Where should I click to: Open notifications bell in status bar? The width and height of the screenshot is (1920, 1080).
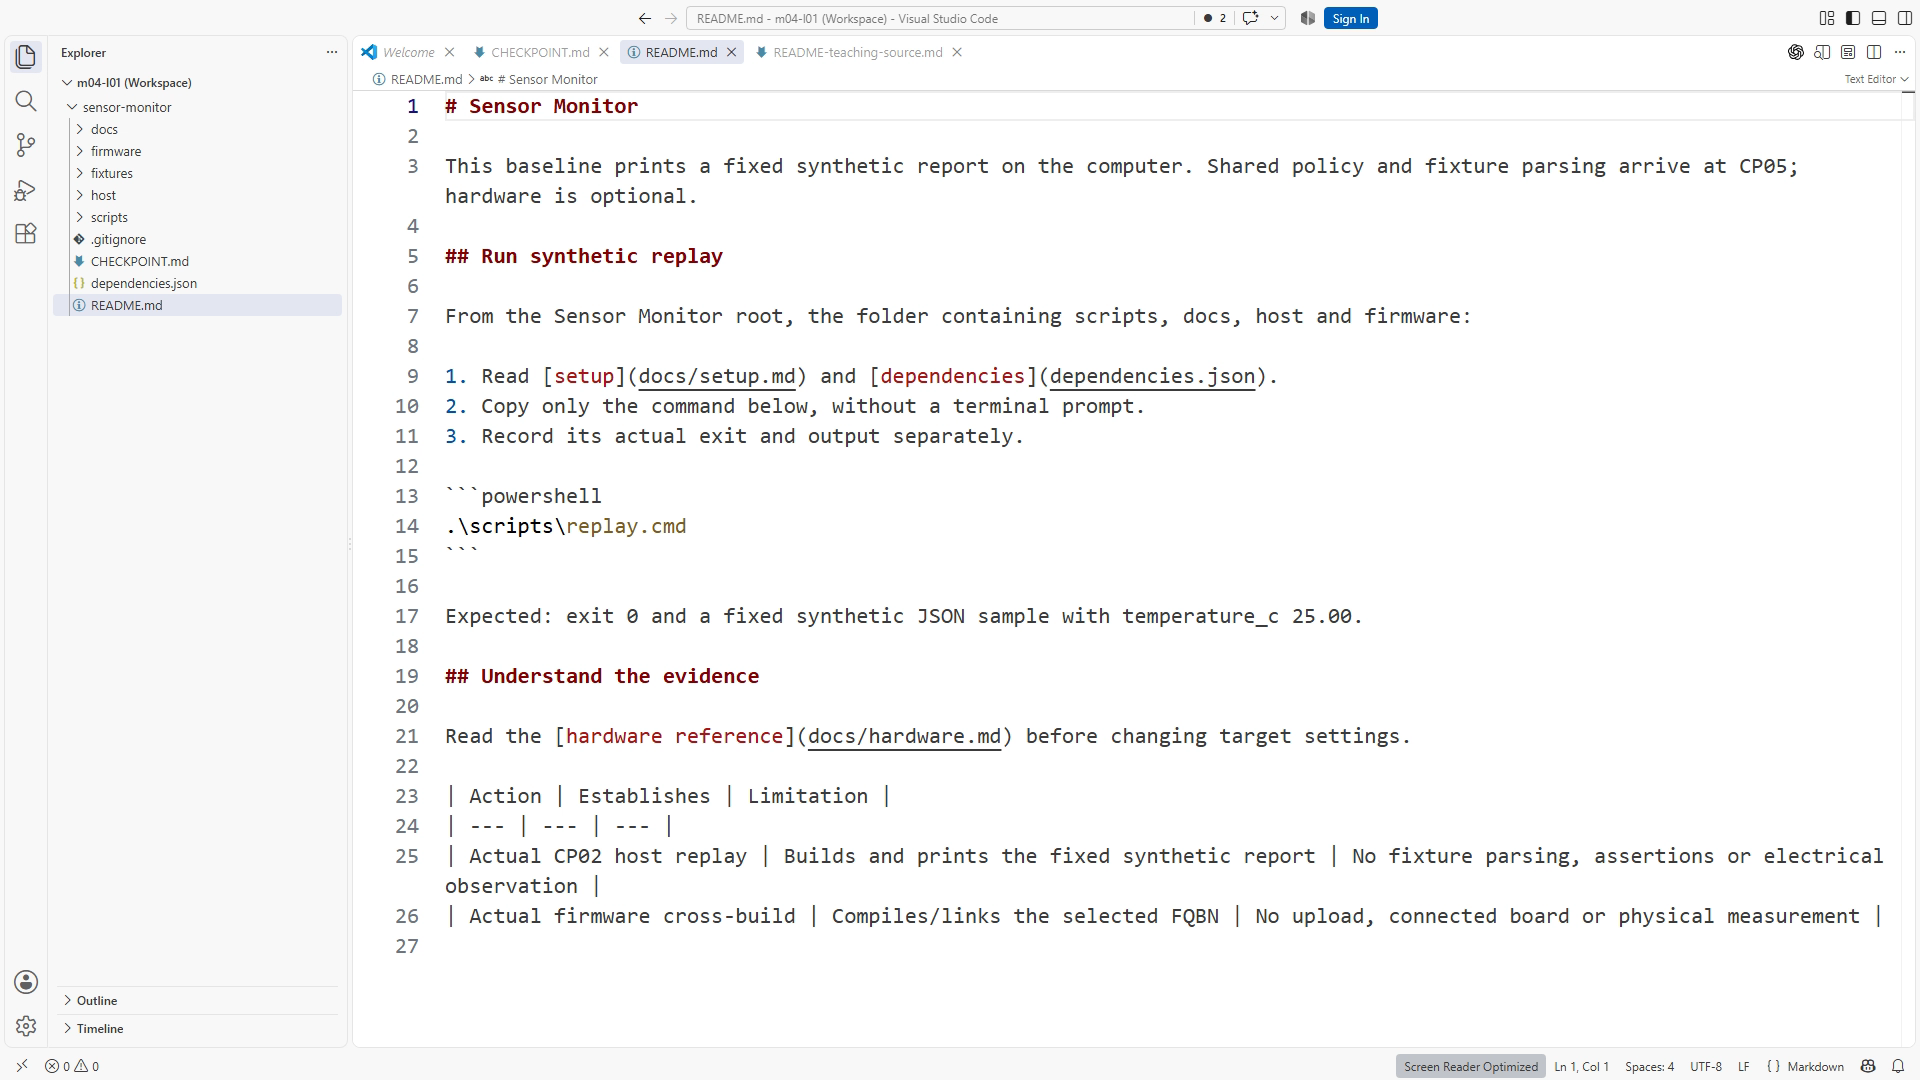1898,1066
